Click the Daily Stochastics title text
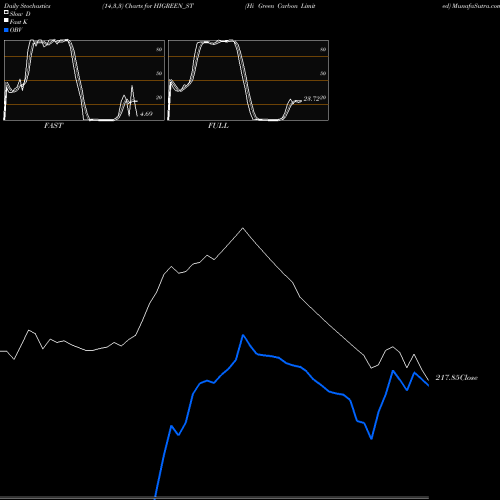500x500 pixels. [x=27, y=6]
